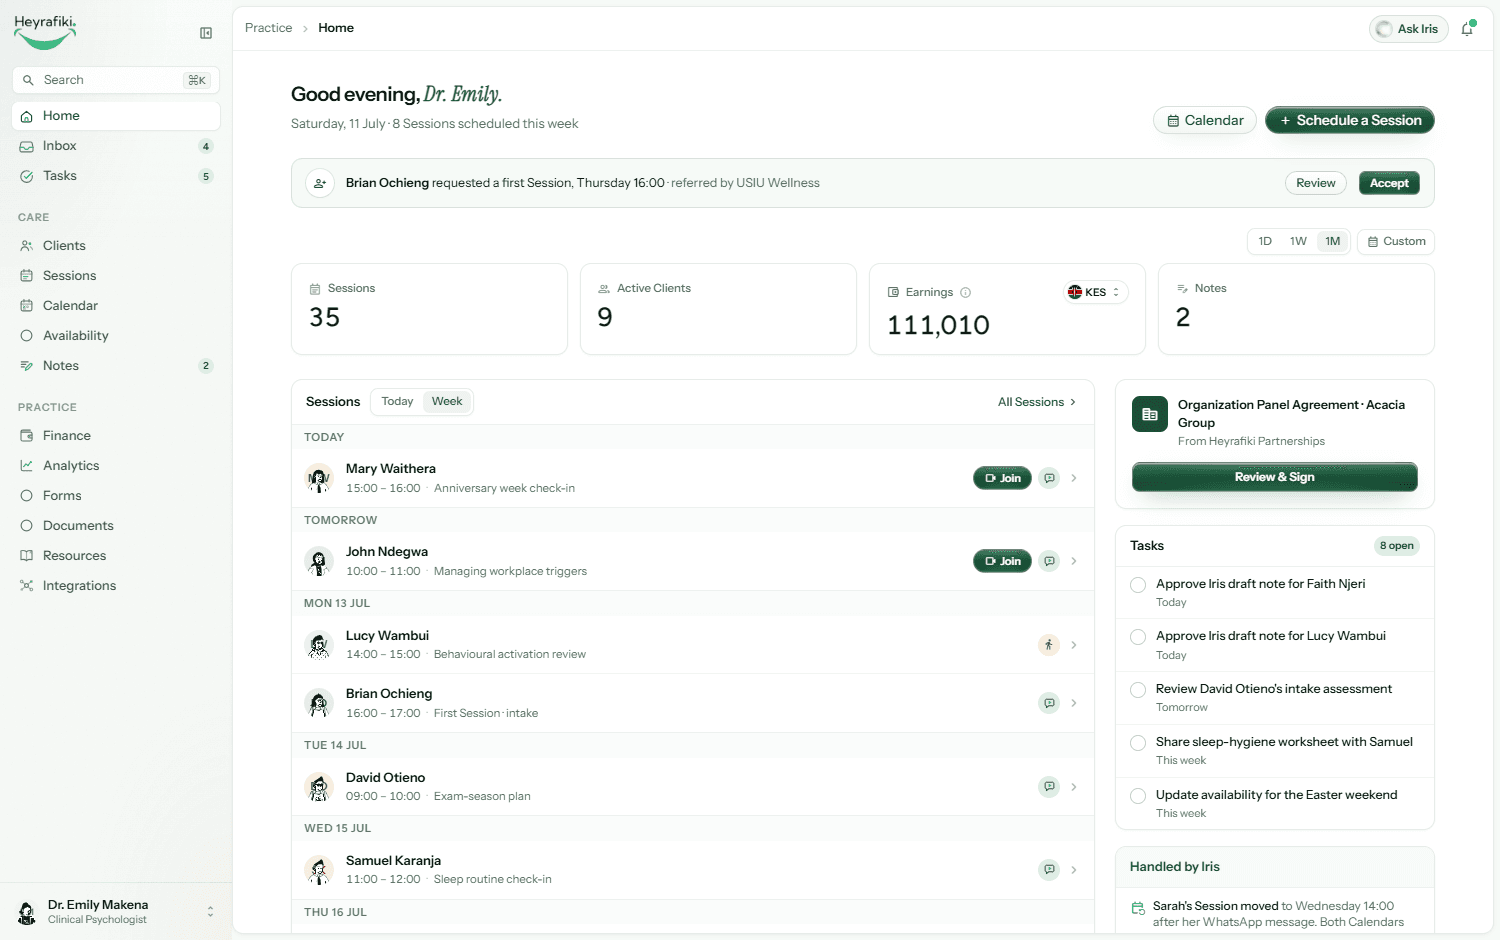
Task: Expand John Ndegwa's session row chevron
Action: click(1074, 561)
